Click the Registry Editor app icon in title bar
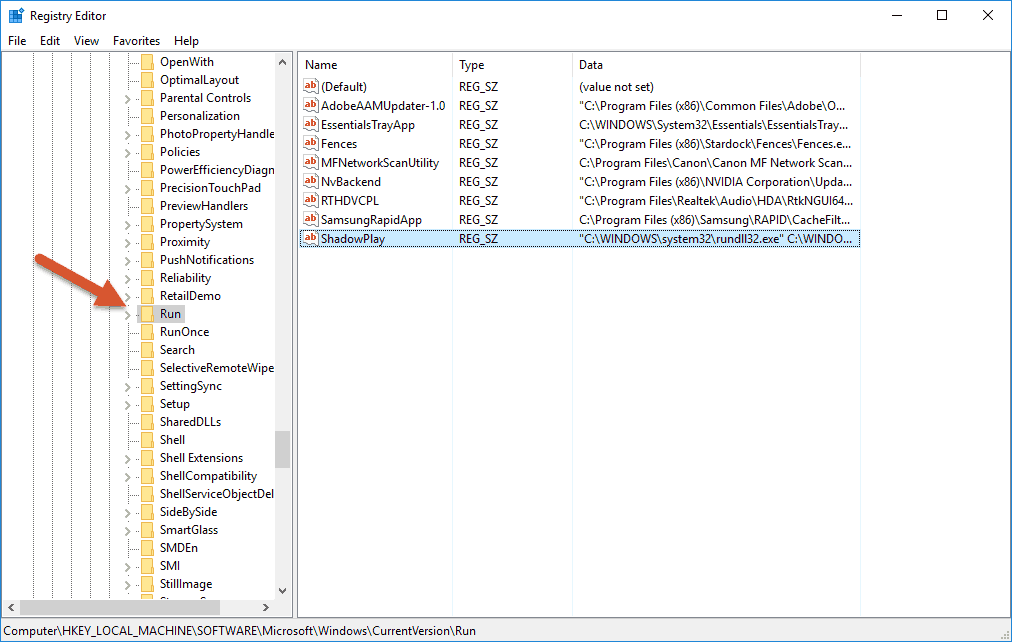The width and height of the screenshot is (1012, 642). point(16,15)
